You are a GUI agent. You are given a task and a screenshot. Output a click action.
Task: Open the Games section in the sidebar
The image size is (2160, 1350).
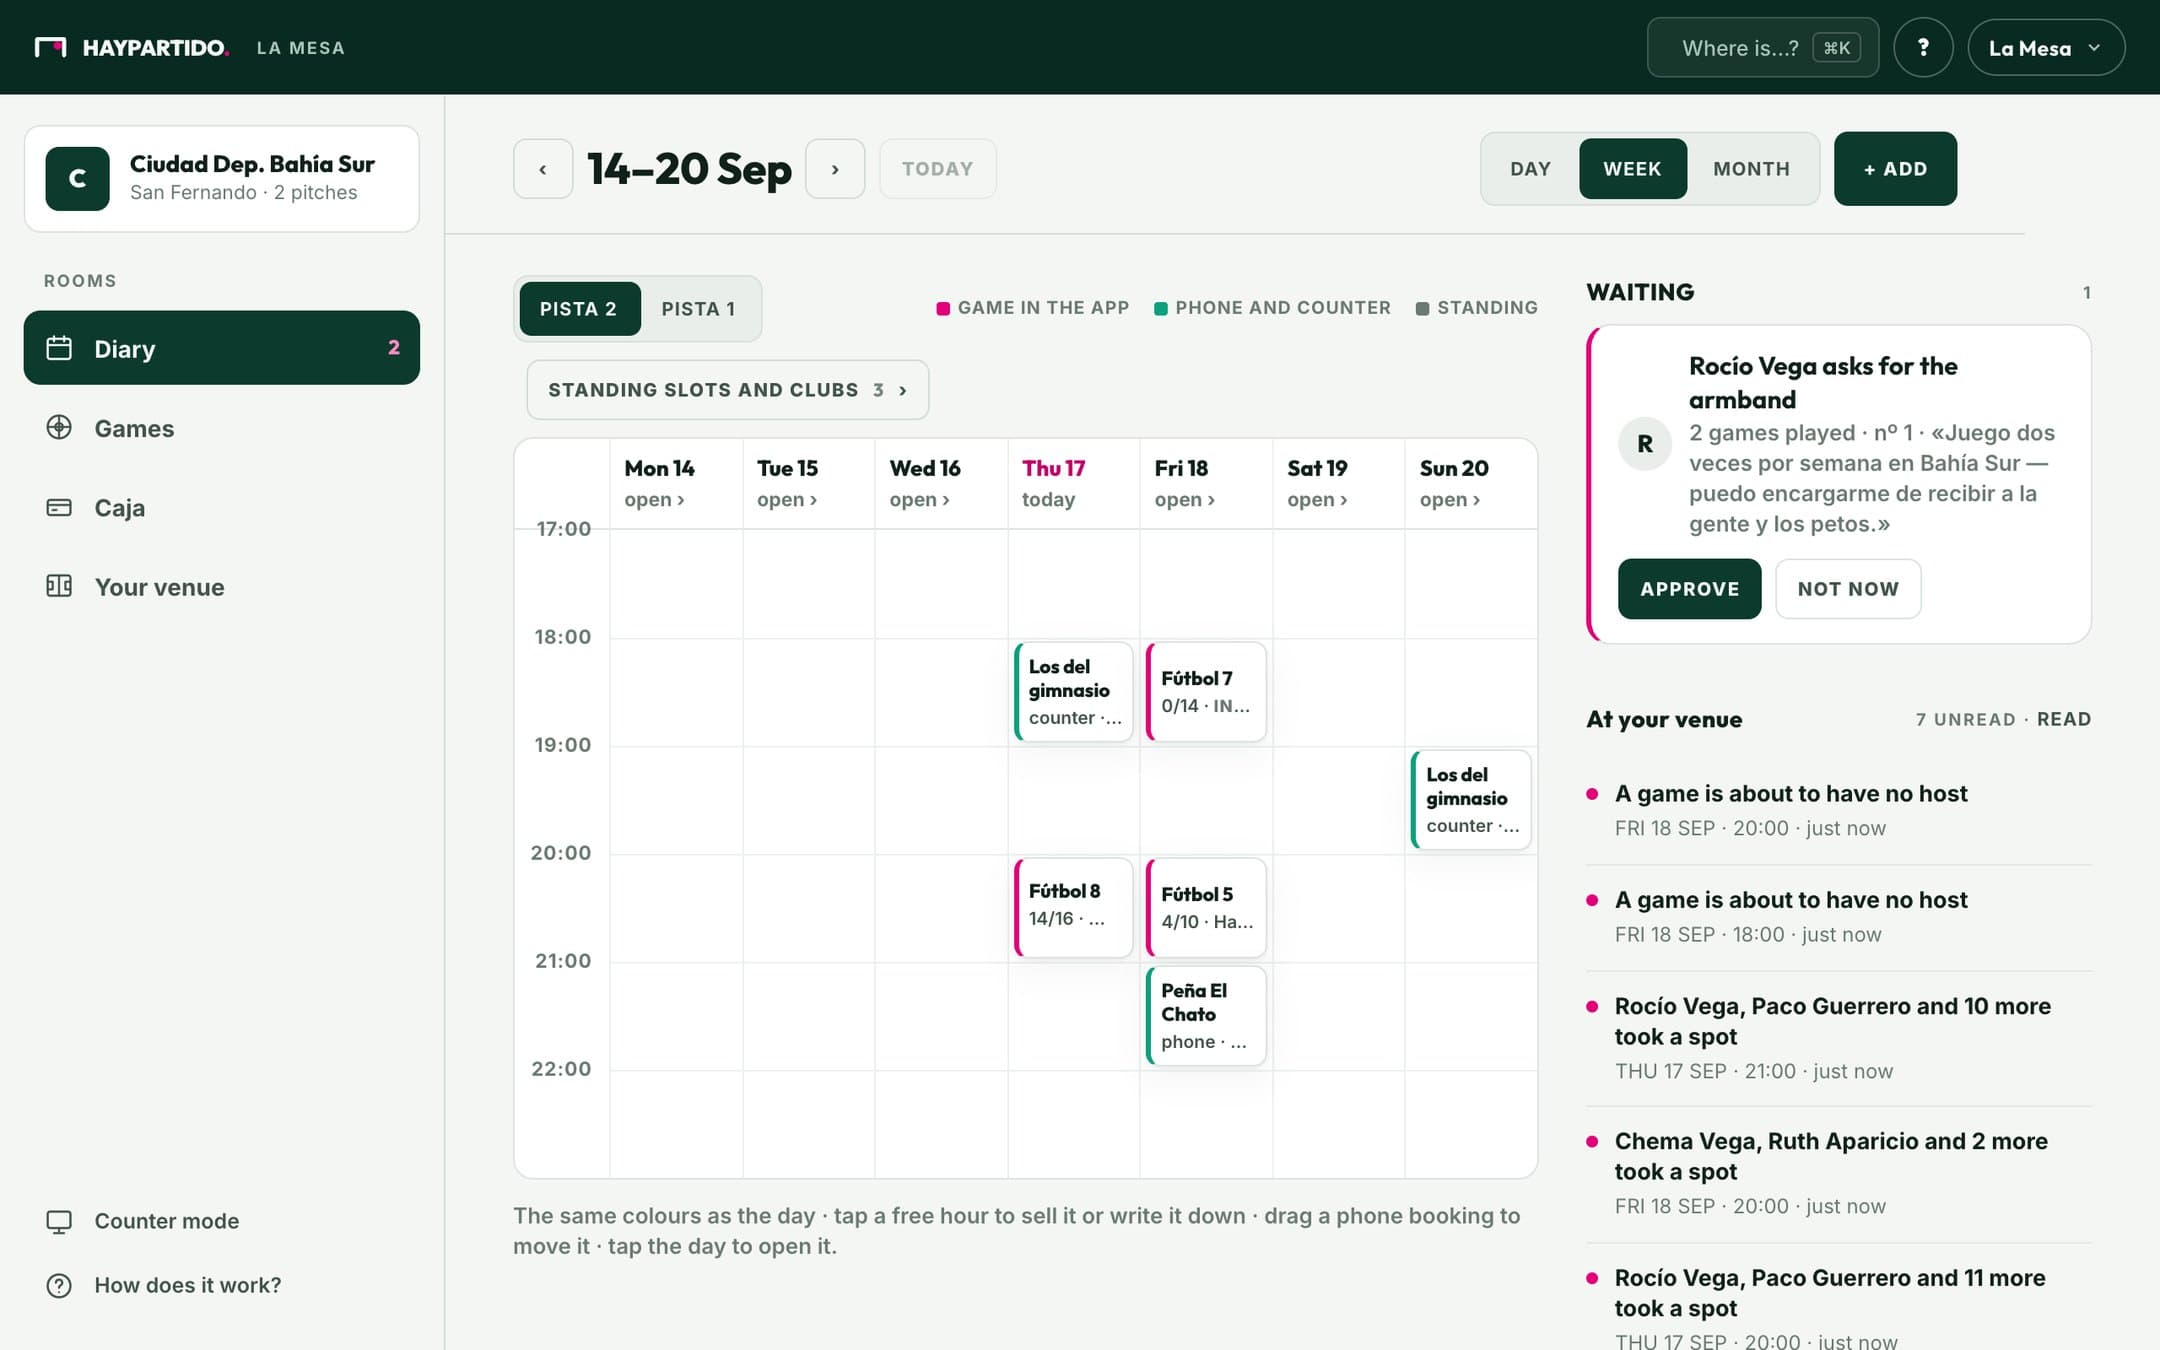point(222,428)
